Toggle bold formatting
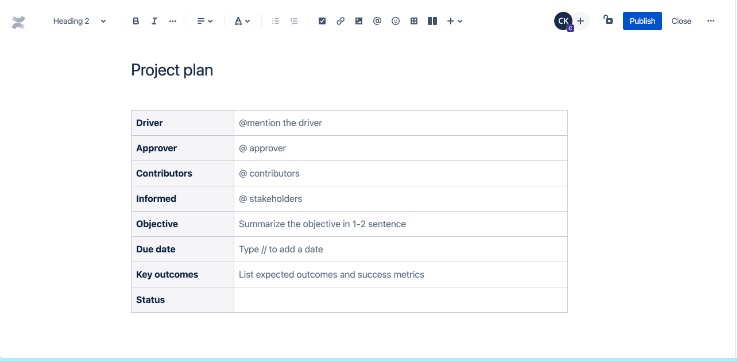 (135, 21)
